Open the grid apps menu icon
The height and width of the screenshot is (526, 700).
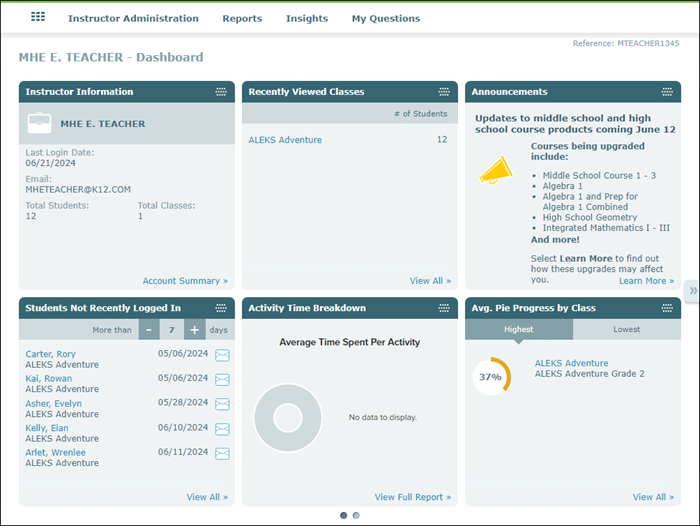tap(38, 18)
